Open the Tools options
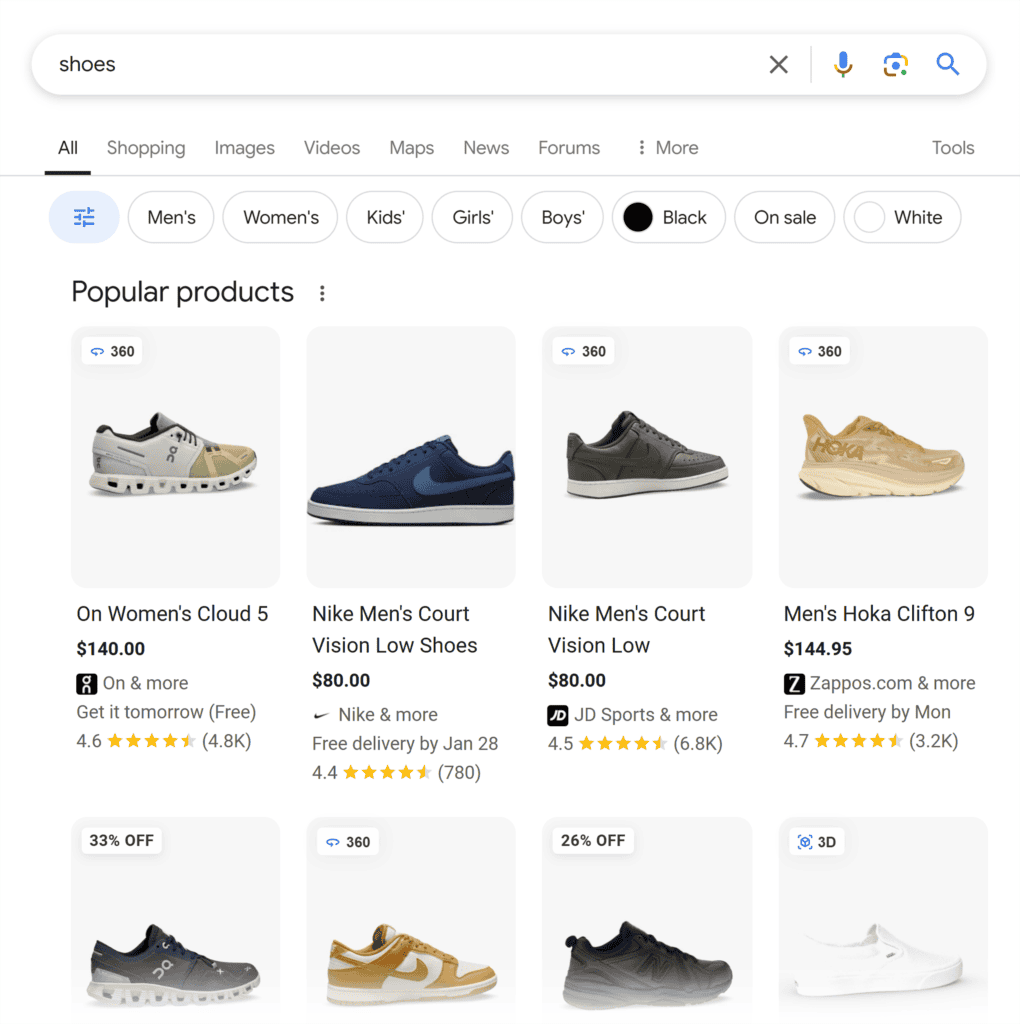 [952, 147]
